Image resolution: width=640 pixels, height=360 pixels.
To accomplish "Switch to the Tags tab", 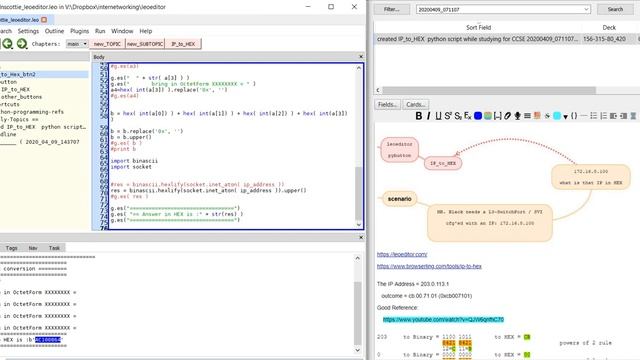I will point(11,248).
